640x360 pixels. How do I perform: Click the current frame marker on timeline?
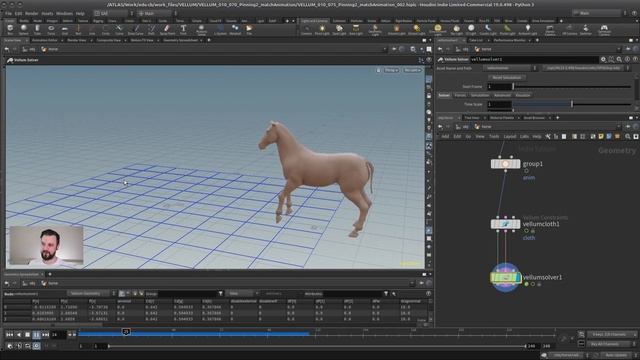tap(126, 332)
